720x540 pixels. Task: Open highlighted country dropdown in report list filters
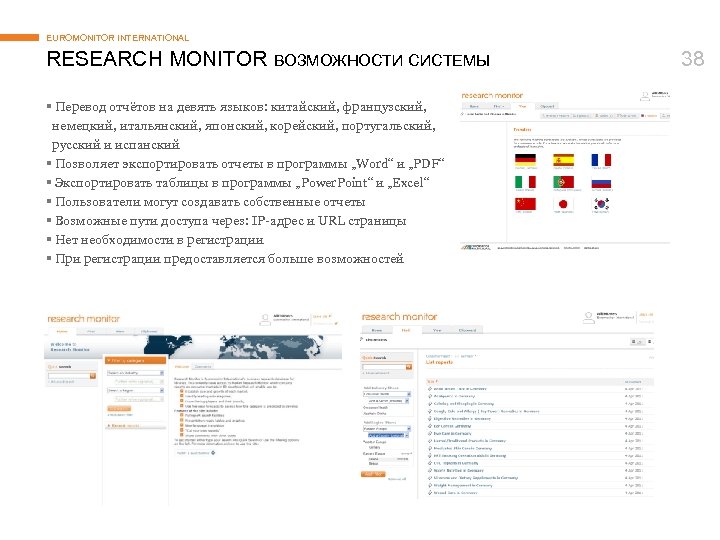coord(388,435)
